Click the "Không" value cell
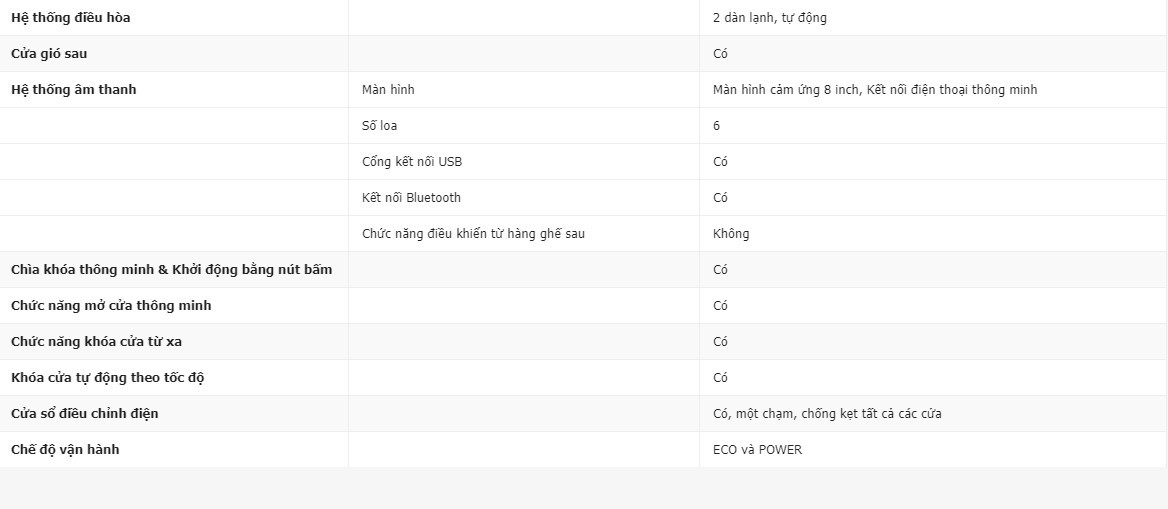The image size is (1168, 509). pyautogui.click(x=731, y=234)
